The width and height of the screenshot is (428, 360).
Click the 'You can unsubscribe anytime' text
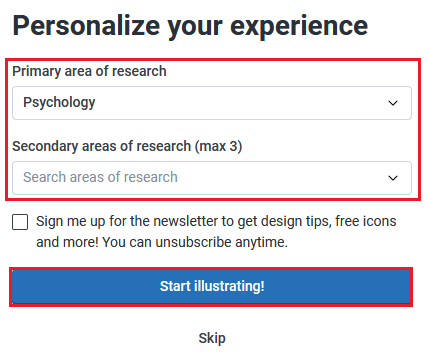tap(195, 242)
